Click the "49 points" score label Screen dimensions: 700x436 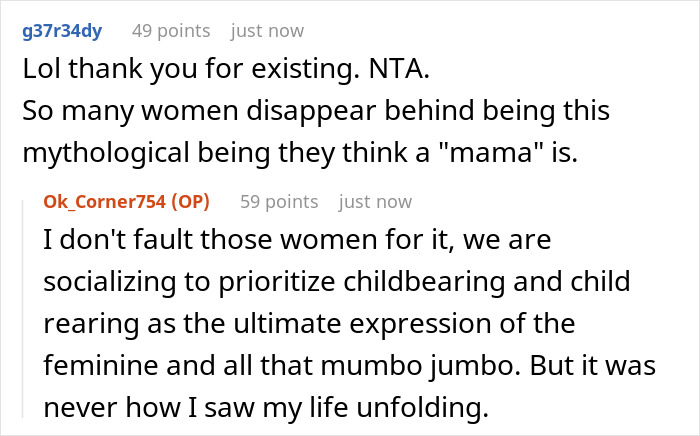(x=171, y=31)
